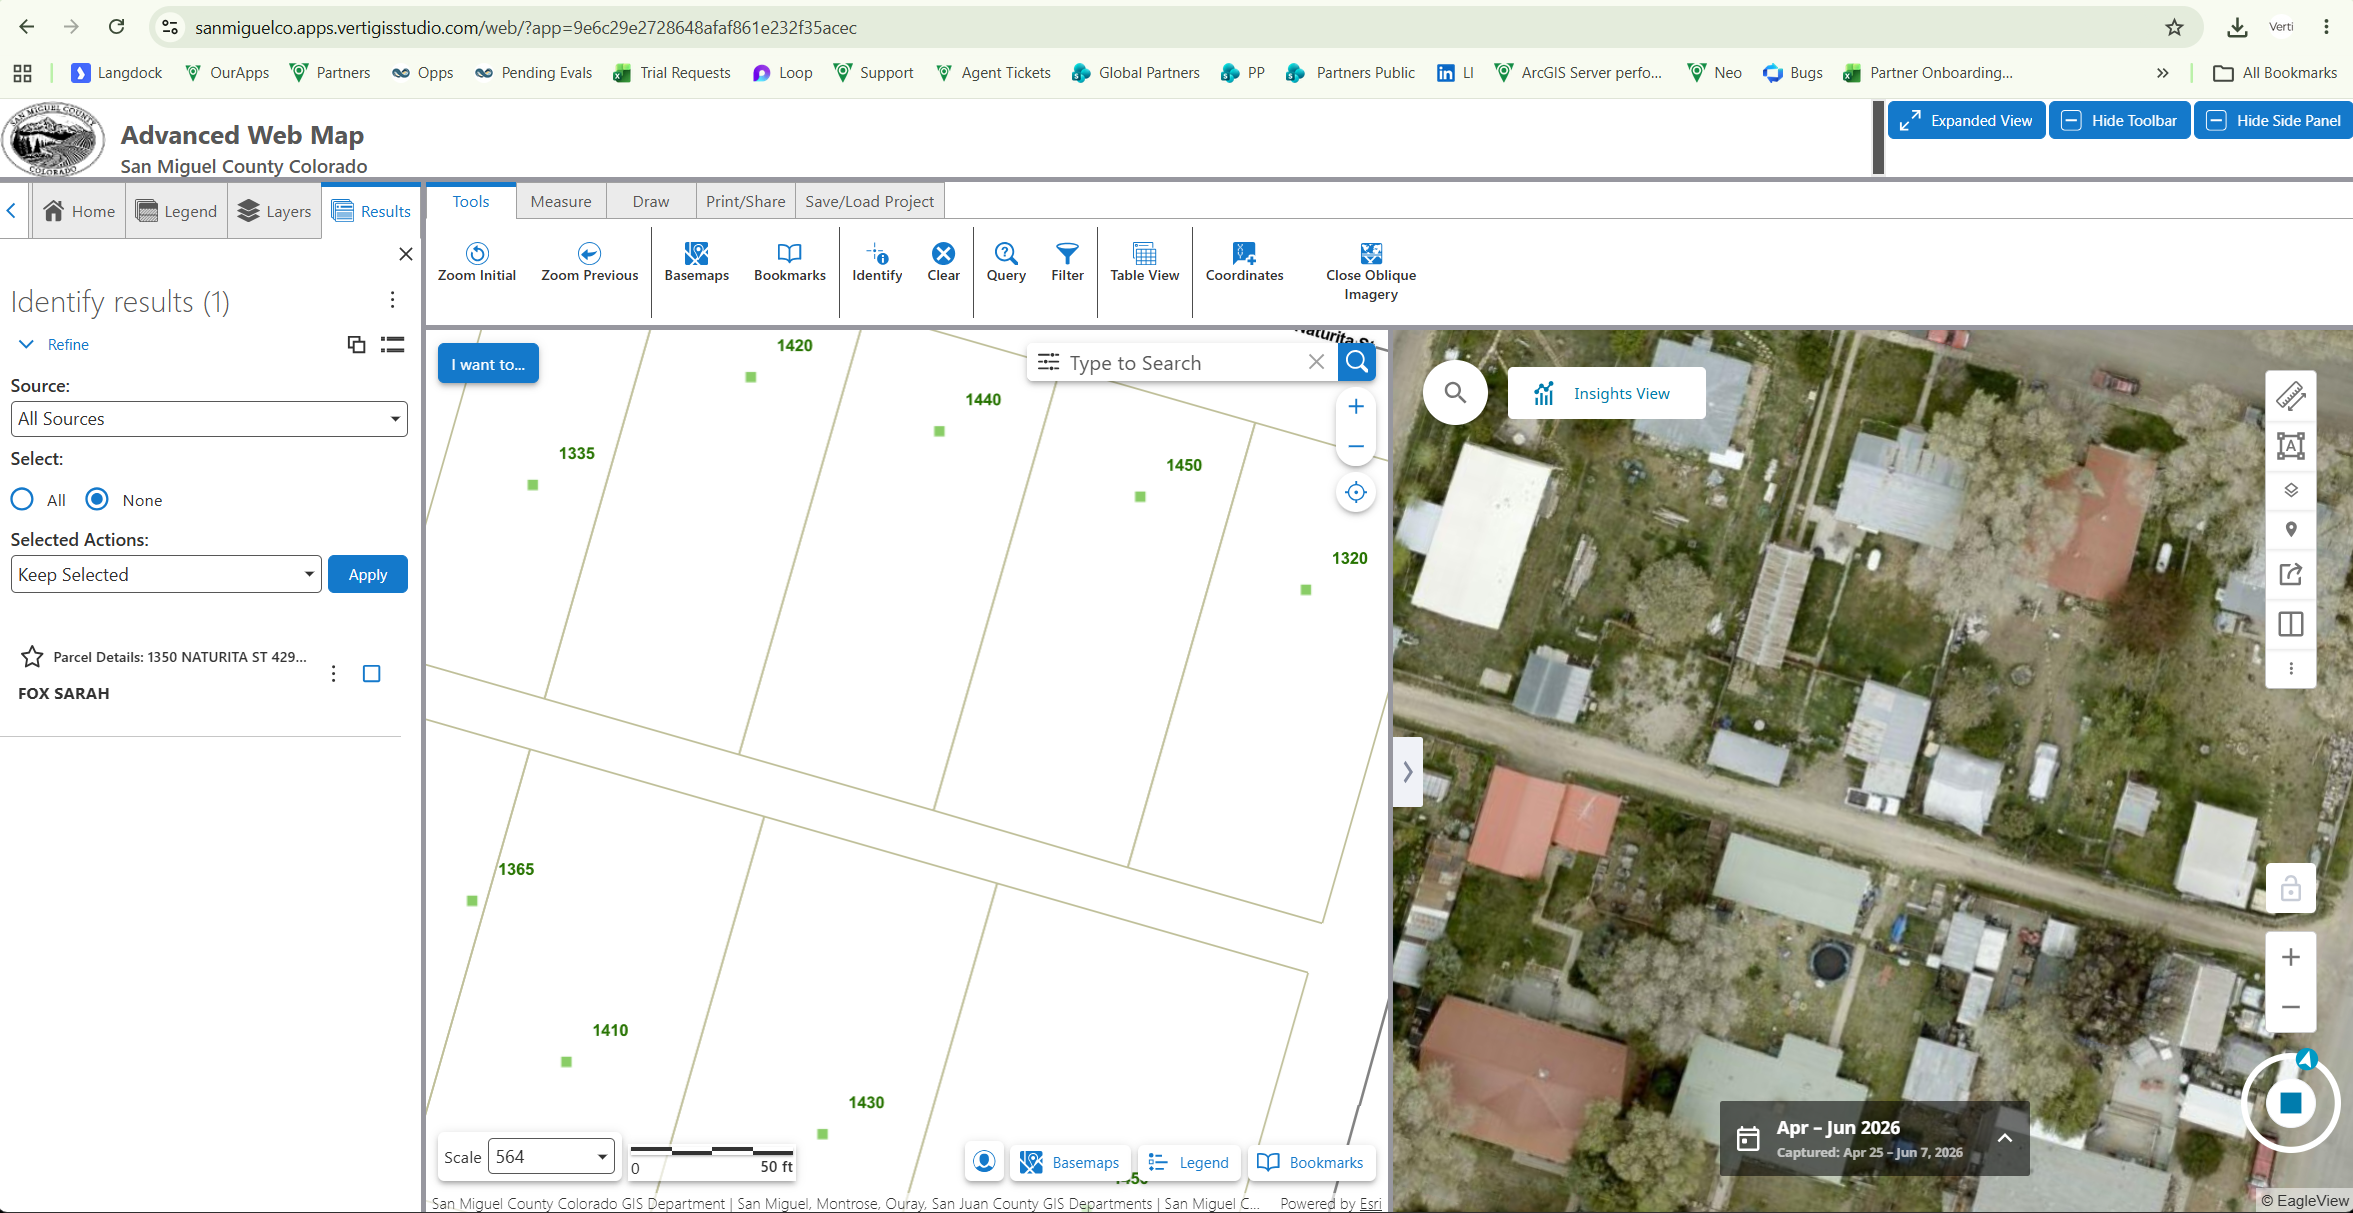Open Parcel Details result options menu
Viewport: 2353px width, 1213px height.
(334, 674)
